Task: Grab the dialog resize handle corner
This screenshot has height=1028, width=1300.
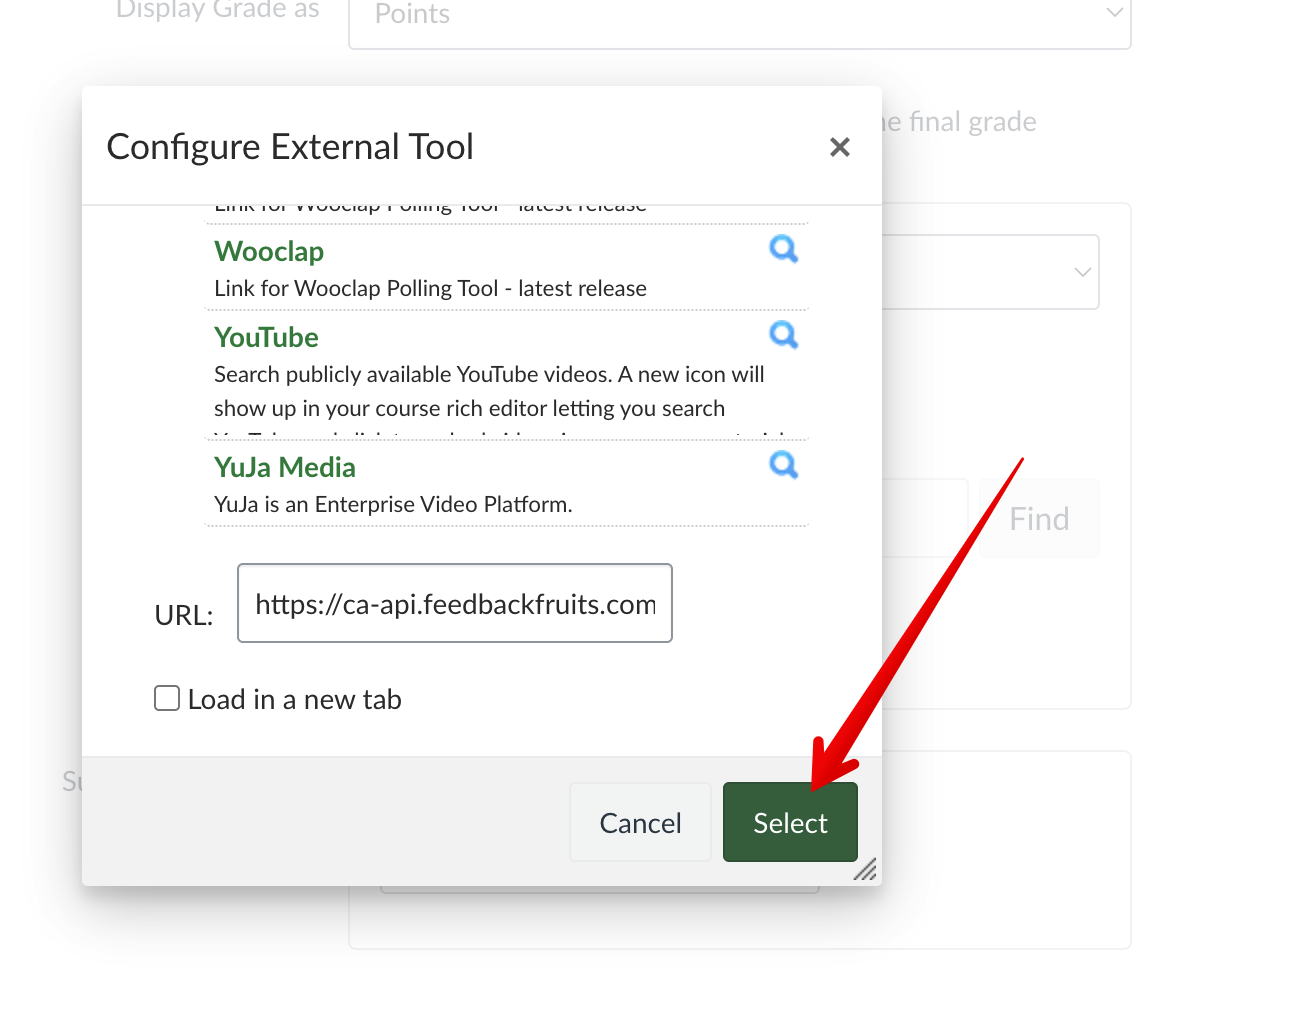Action: 865,870
